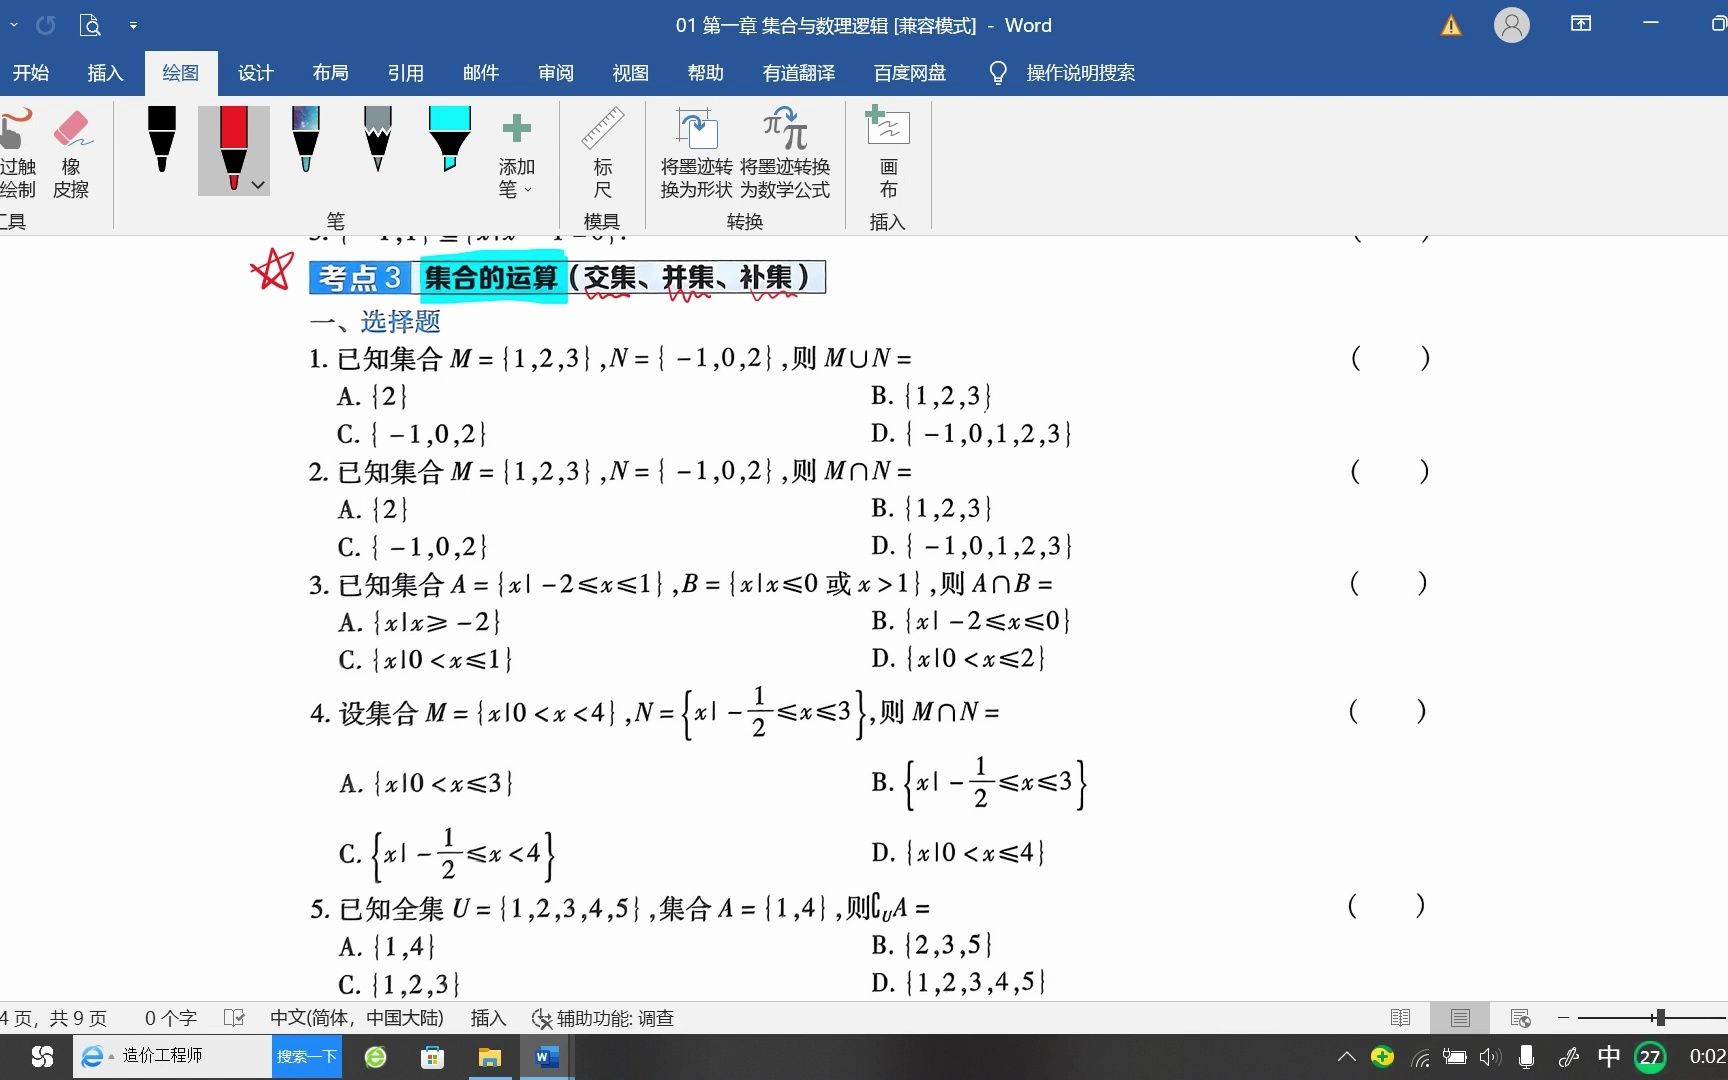Select the red pen
The height and width of the screenshot is (1080, 1728).
[233, 148]
